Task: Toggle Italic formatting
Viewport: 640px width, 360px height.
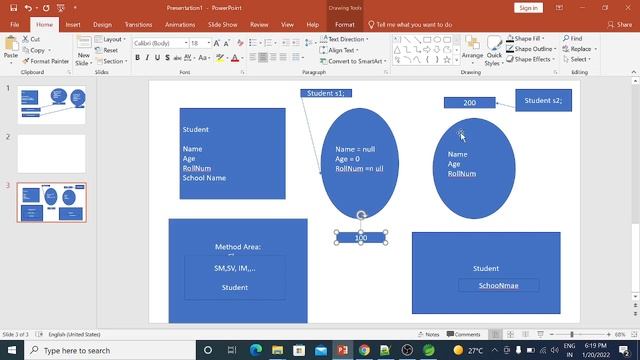Action: pos(147,58)
